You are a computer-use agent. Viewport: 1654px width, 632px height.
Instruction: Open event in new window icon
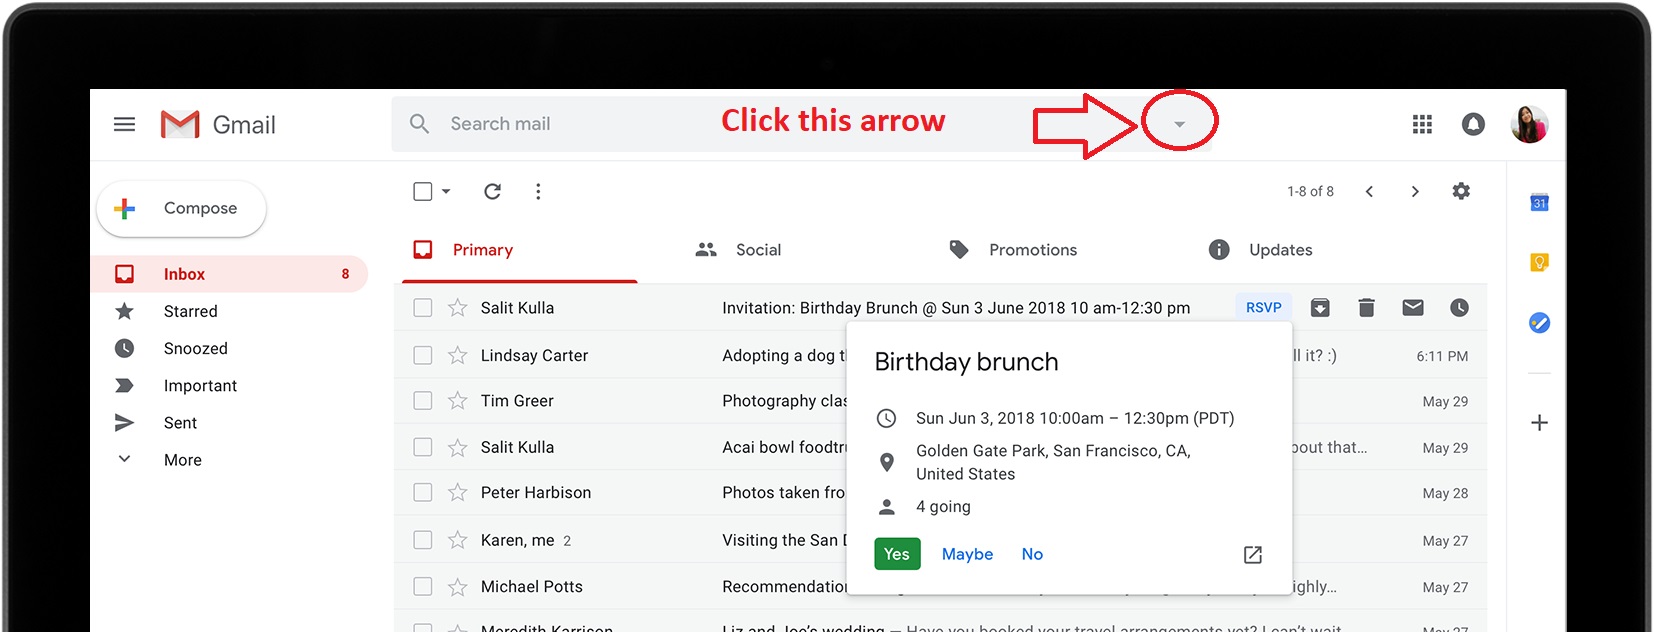(x=1252, y=555)
